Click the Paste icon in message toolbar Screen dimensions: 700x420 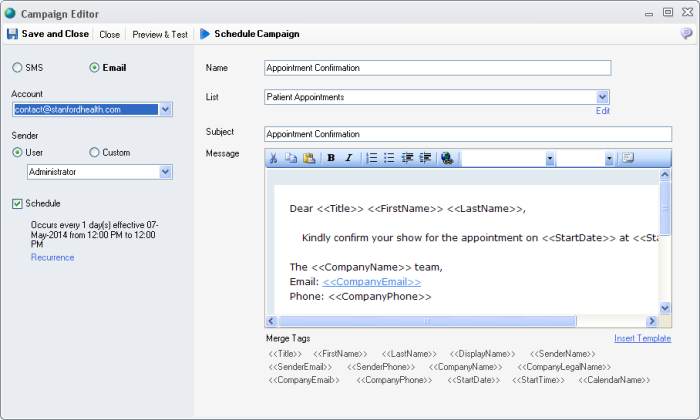tap(309, 158)
